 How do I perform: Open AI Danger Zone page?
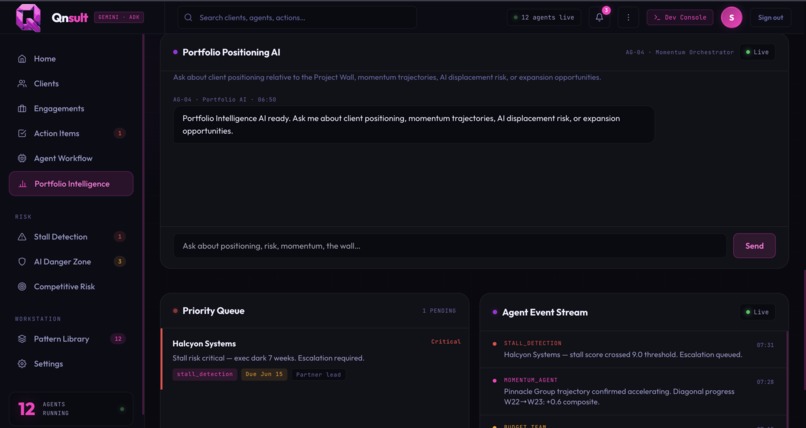(71, 262)
